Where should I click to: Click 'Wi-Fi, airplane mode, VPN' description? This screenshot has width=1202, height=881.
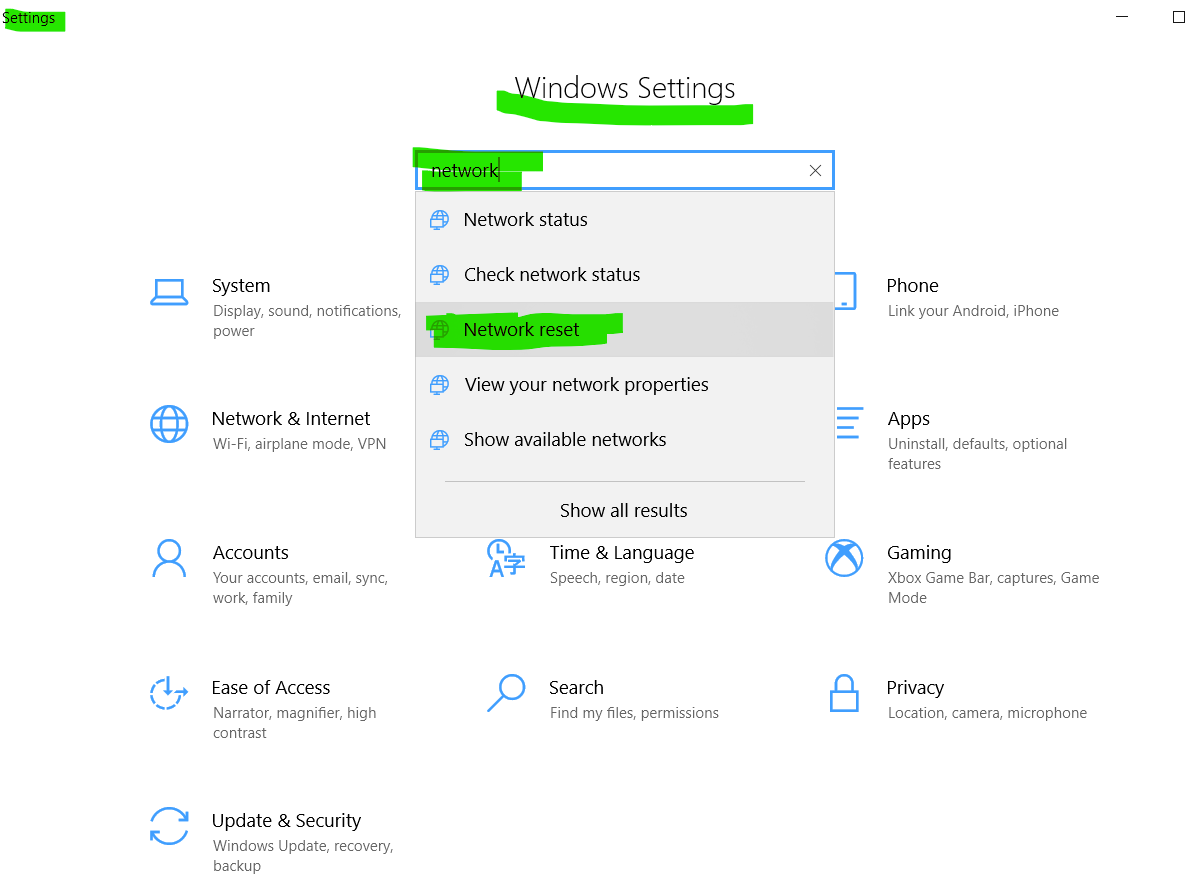click(299, 444)
